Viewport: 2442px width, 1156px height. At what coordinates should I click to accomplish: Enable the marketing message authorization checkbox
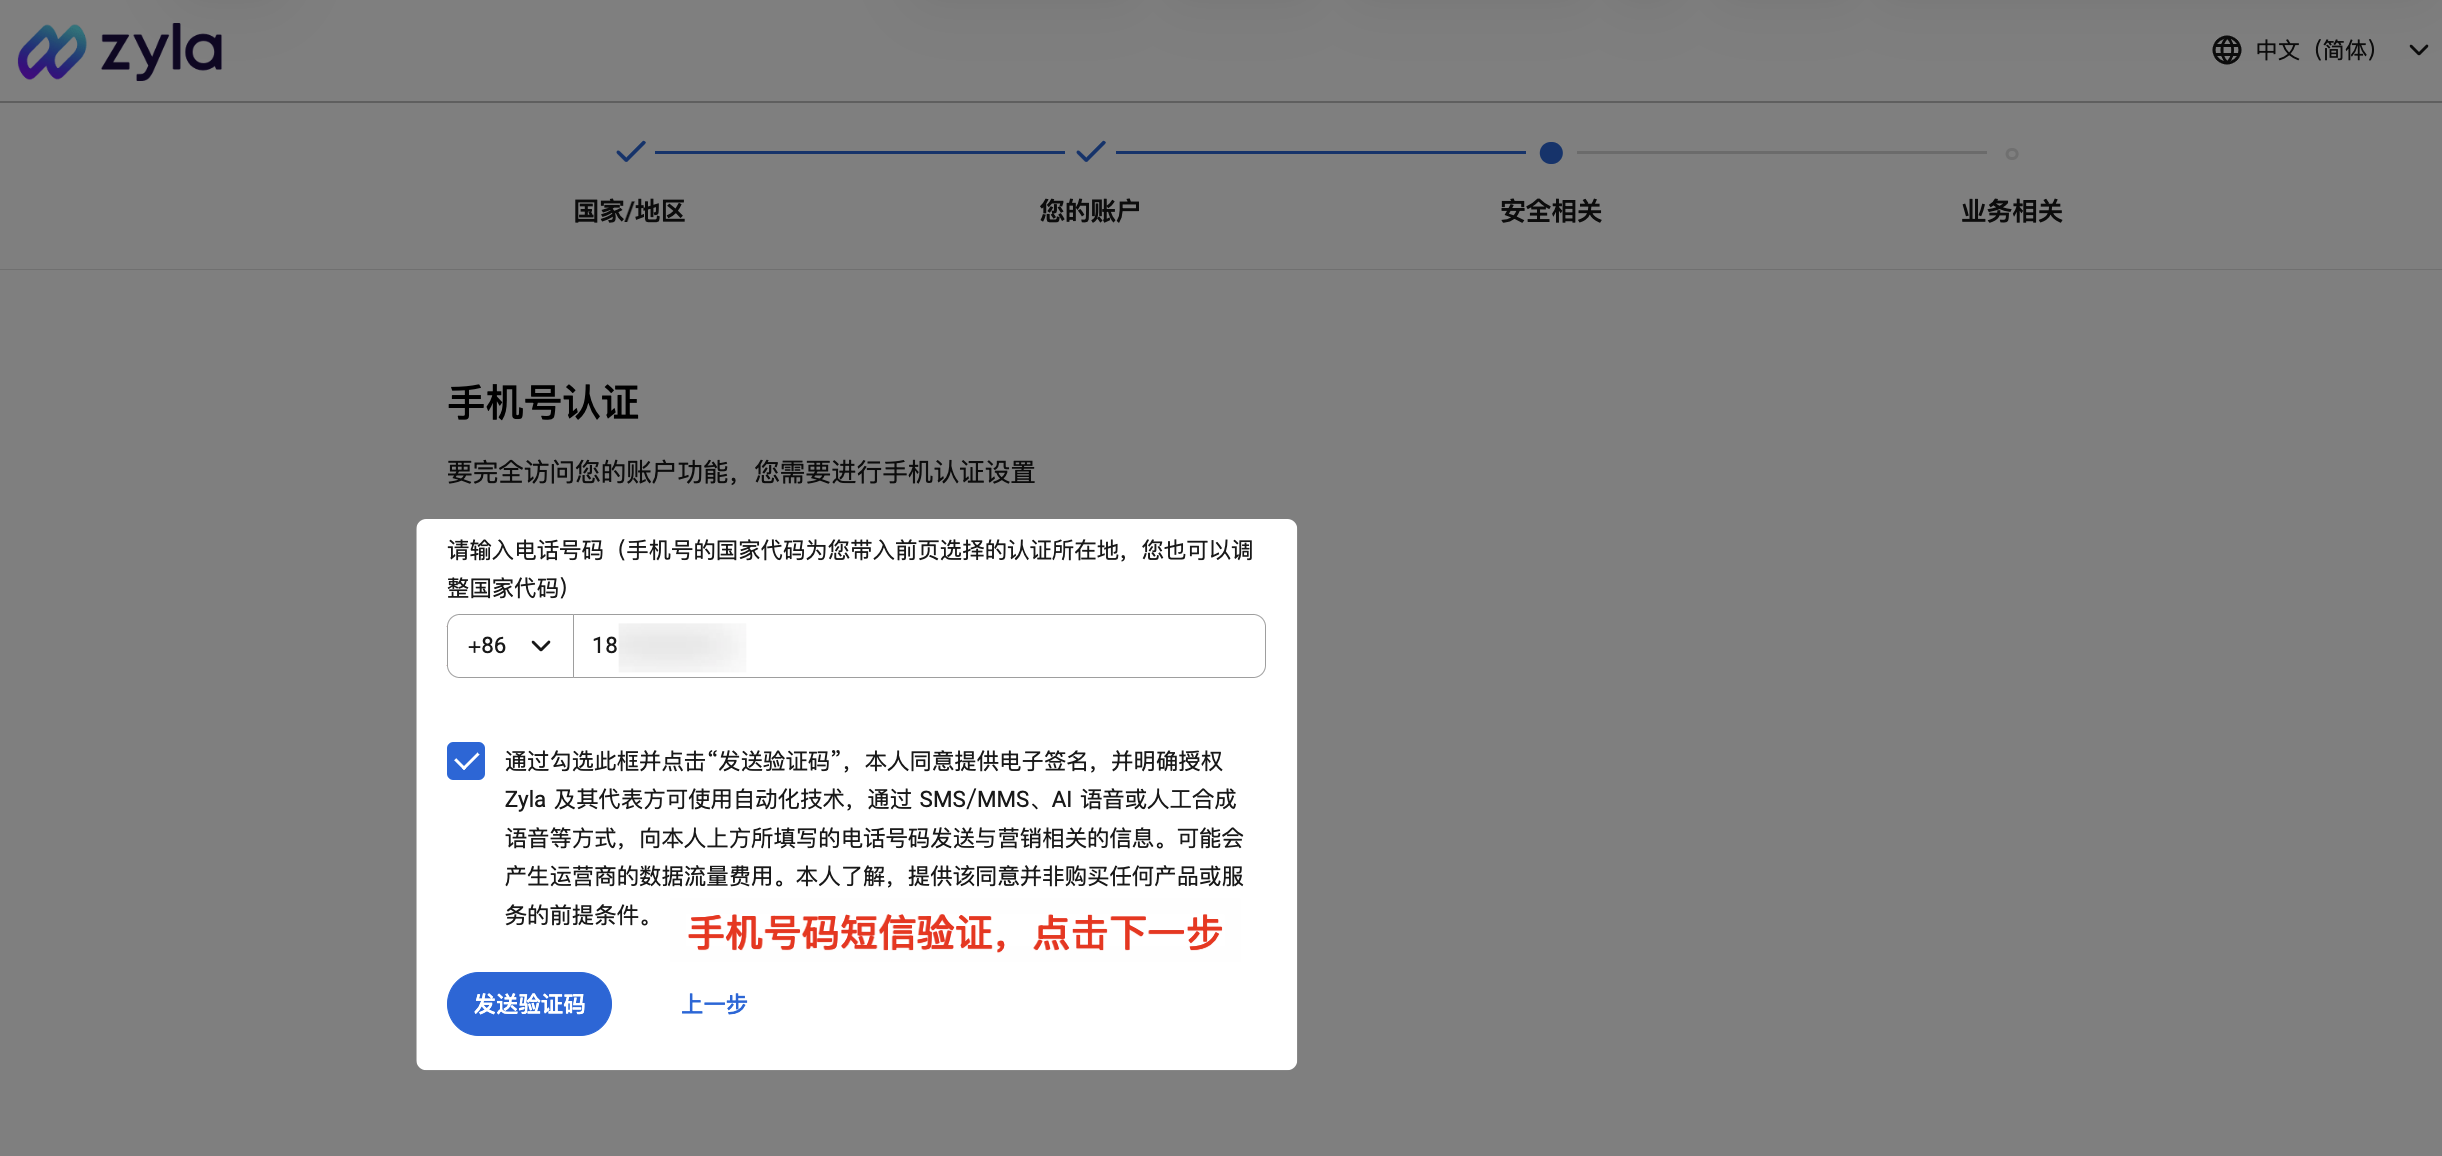465,762
